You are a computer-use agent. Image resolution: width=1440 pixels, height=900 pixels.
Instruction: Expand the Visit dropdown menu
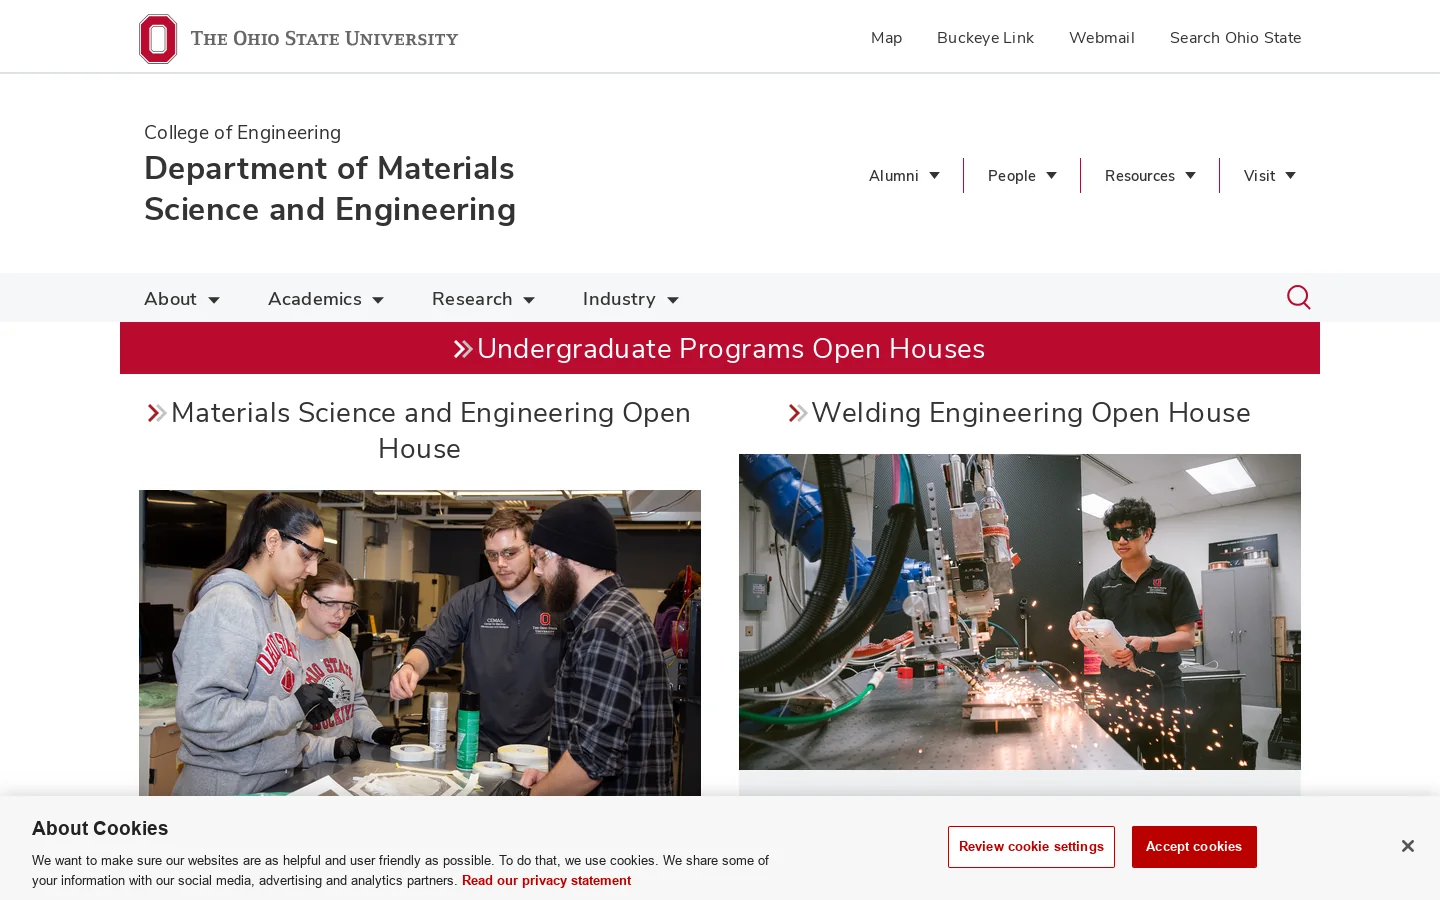point(1269,176)
